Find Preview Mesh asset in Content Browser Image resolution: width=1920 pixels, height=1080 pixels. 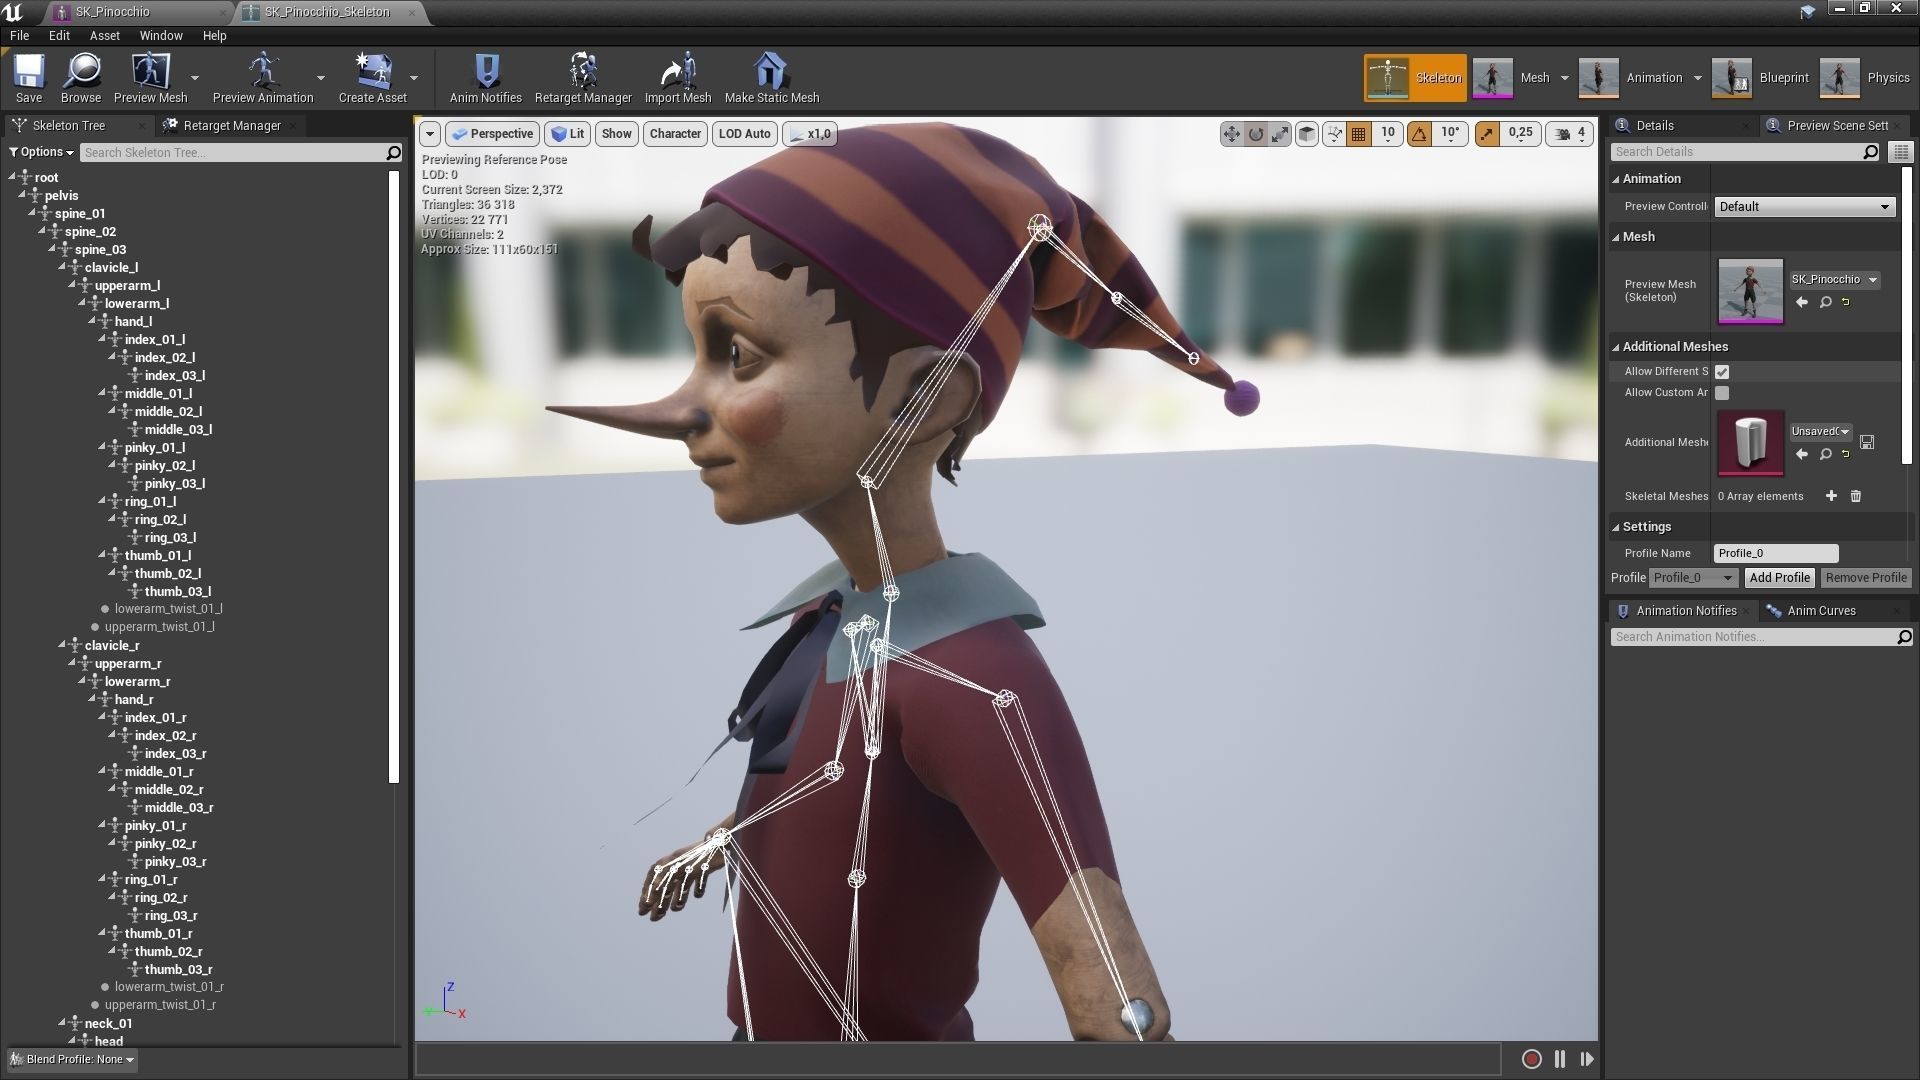pyautogui.click(x=1826, y=302)
